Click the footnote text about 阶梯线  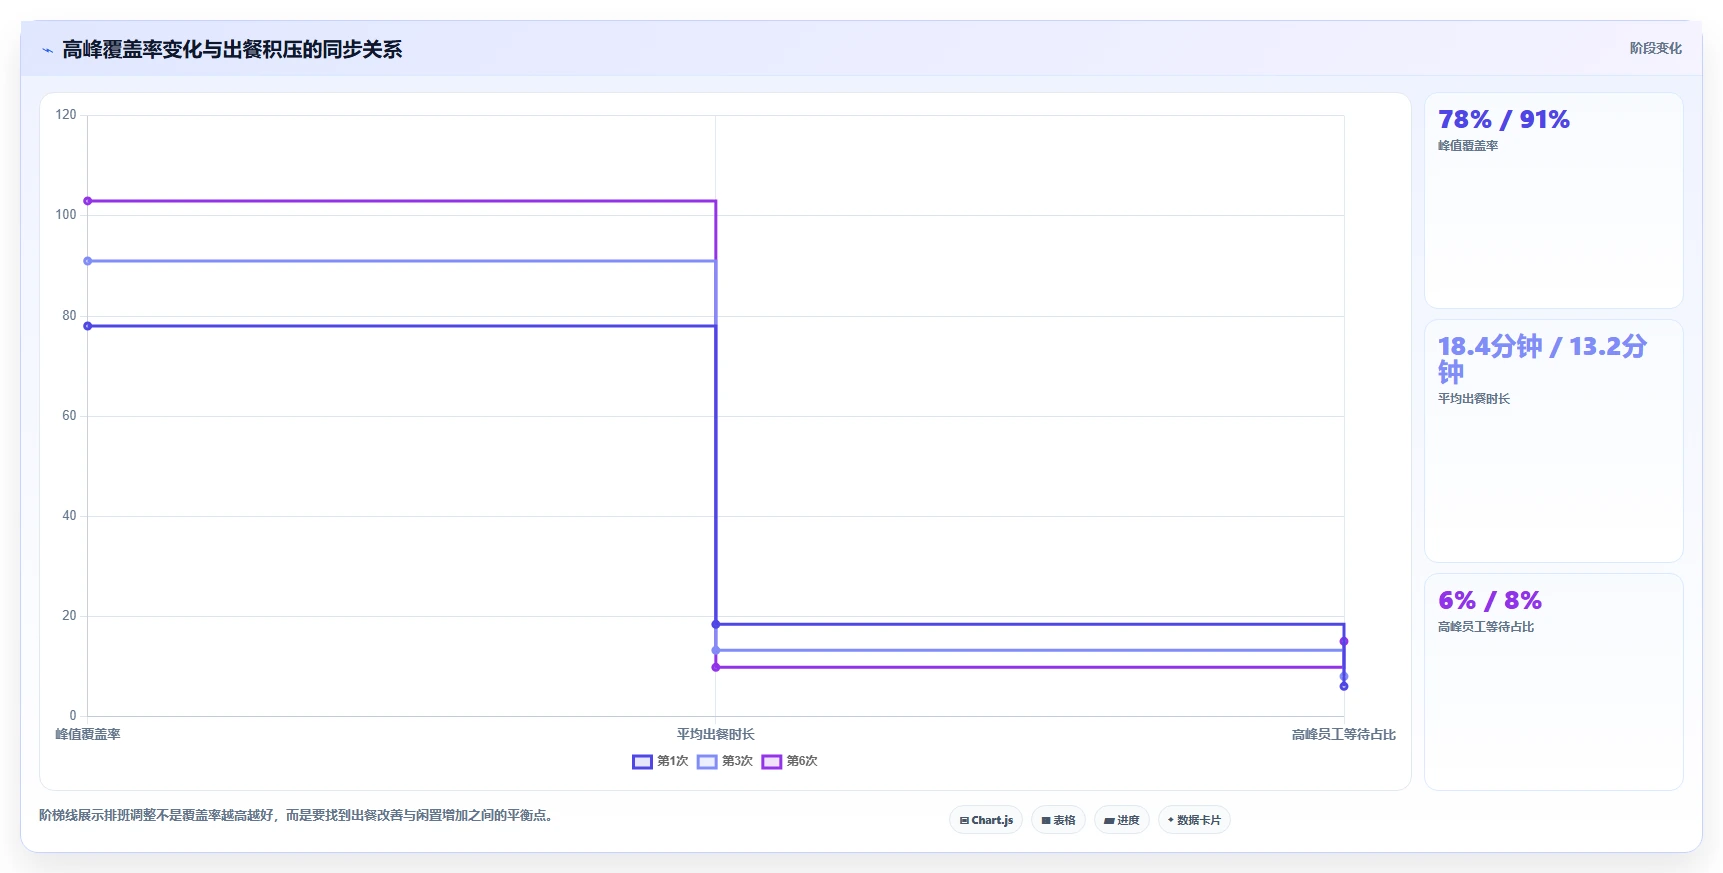(298, 815)
